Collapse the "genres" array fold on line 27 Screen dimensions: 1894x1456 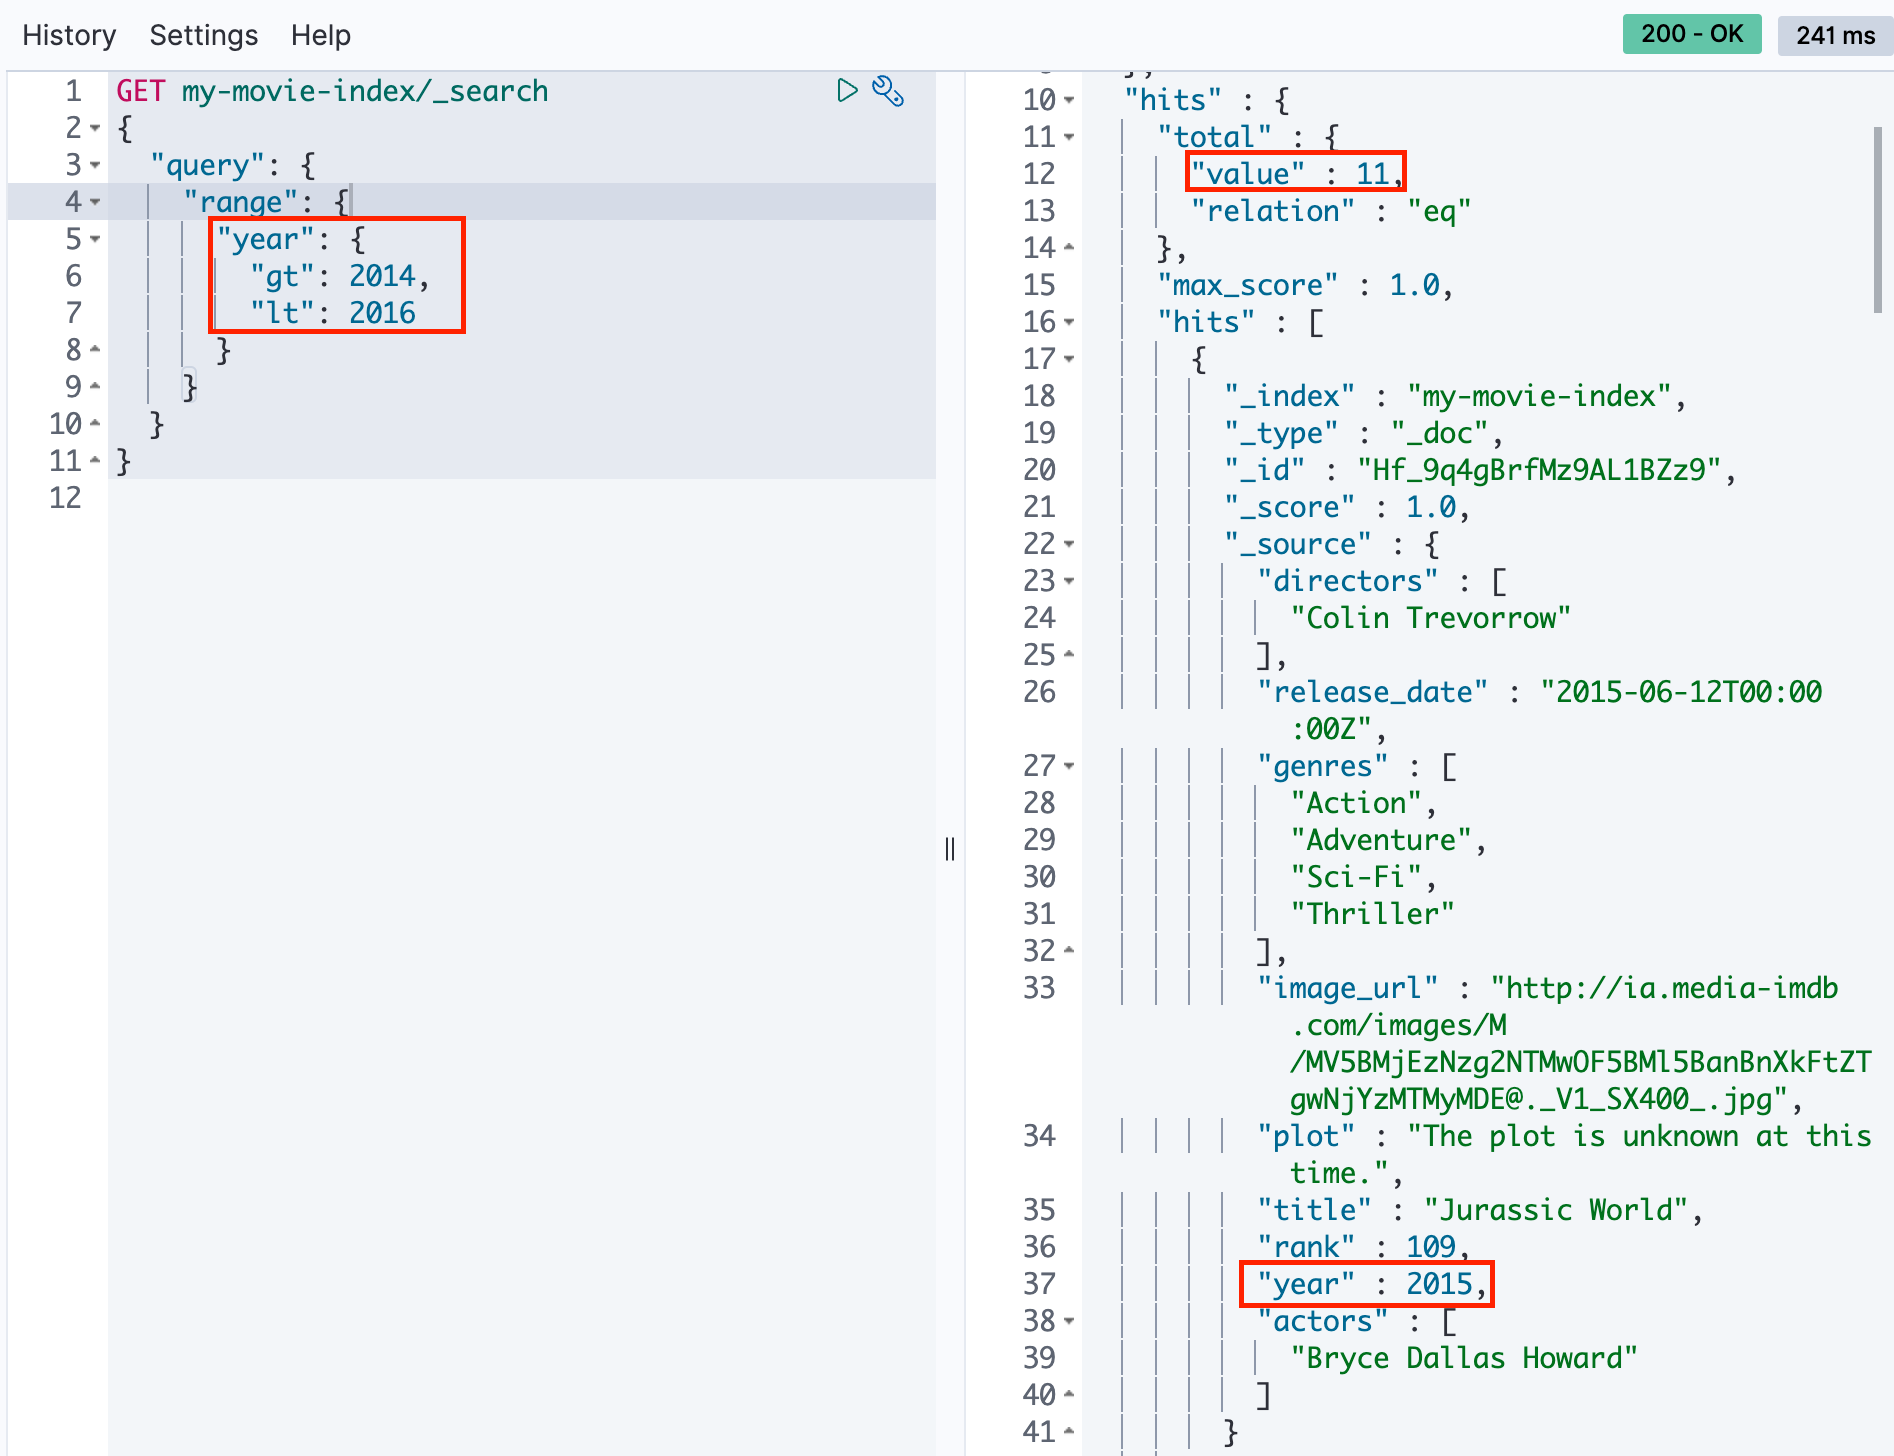point(1069,766)
